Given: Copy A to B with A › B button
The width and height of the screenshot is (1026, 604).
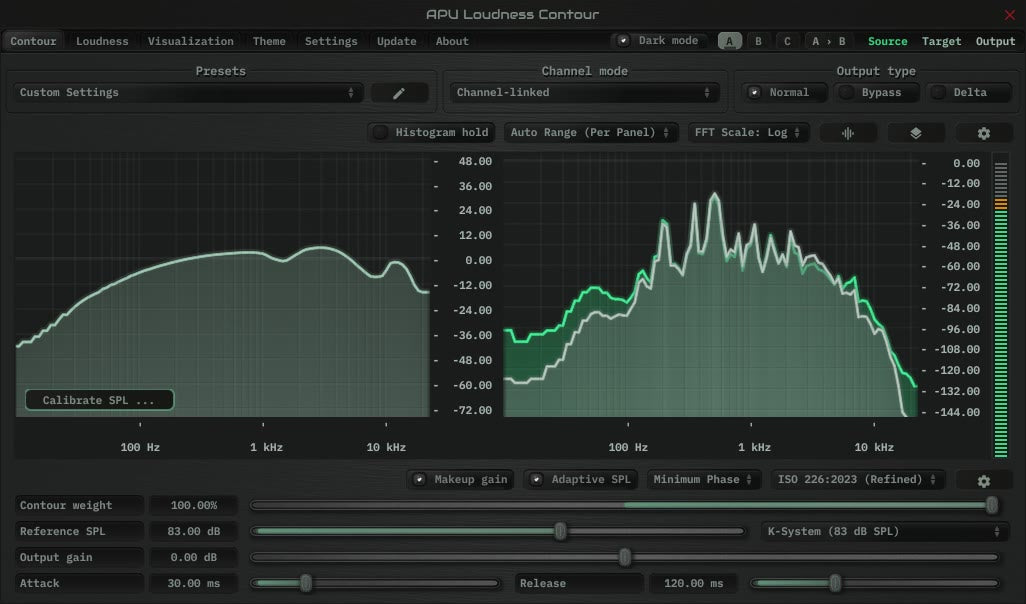Looking at the screenshot, I should (828, 41).
